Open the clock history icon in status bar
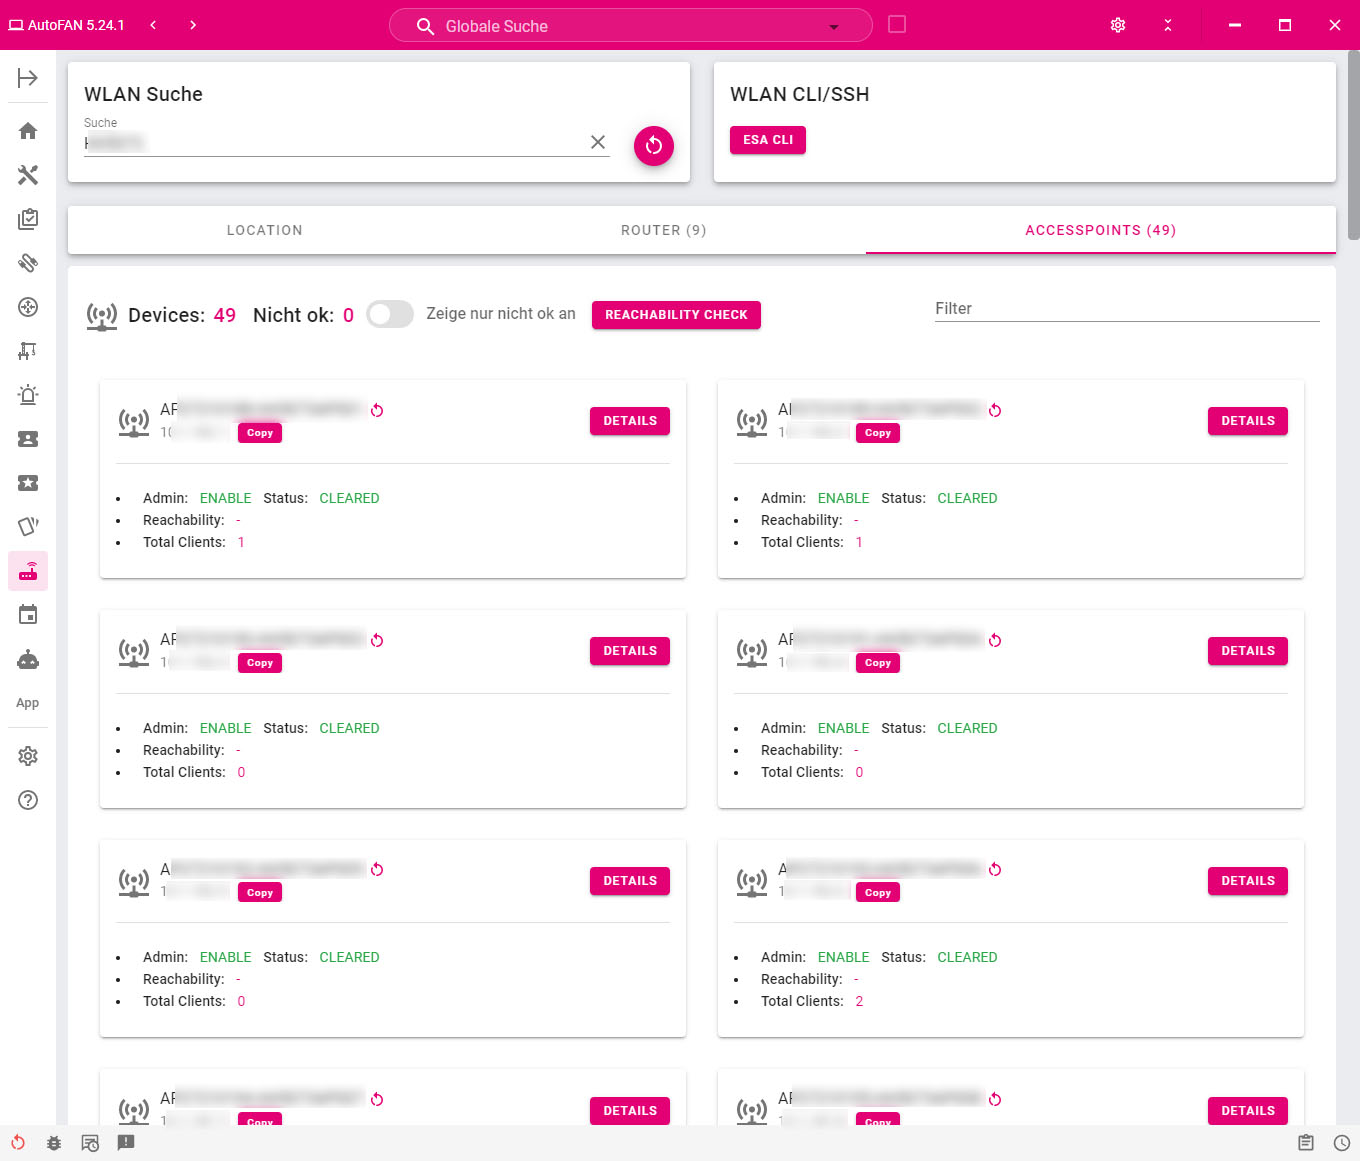Screen dimensions: 1360x1161 pos(1342,1142)
